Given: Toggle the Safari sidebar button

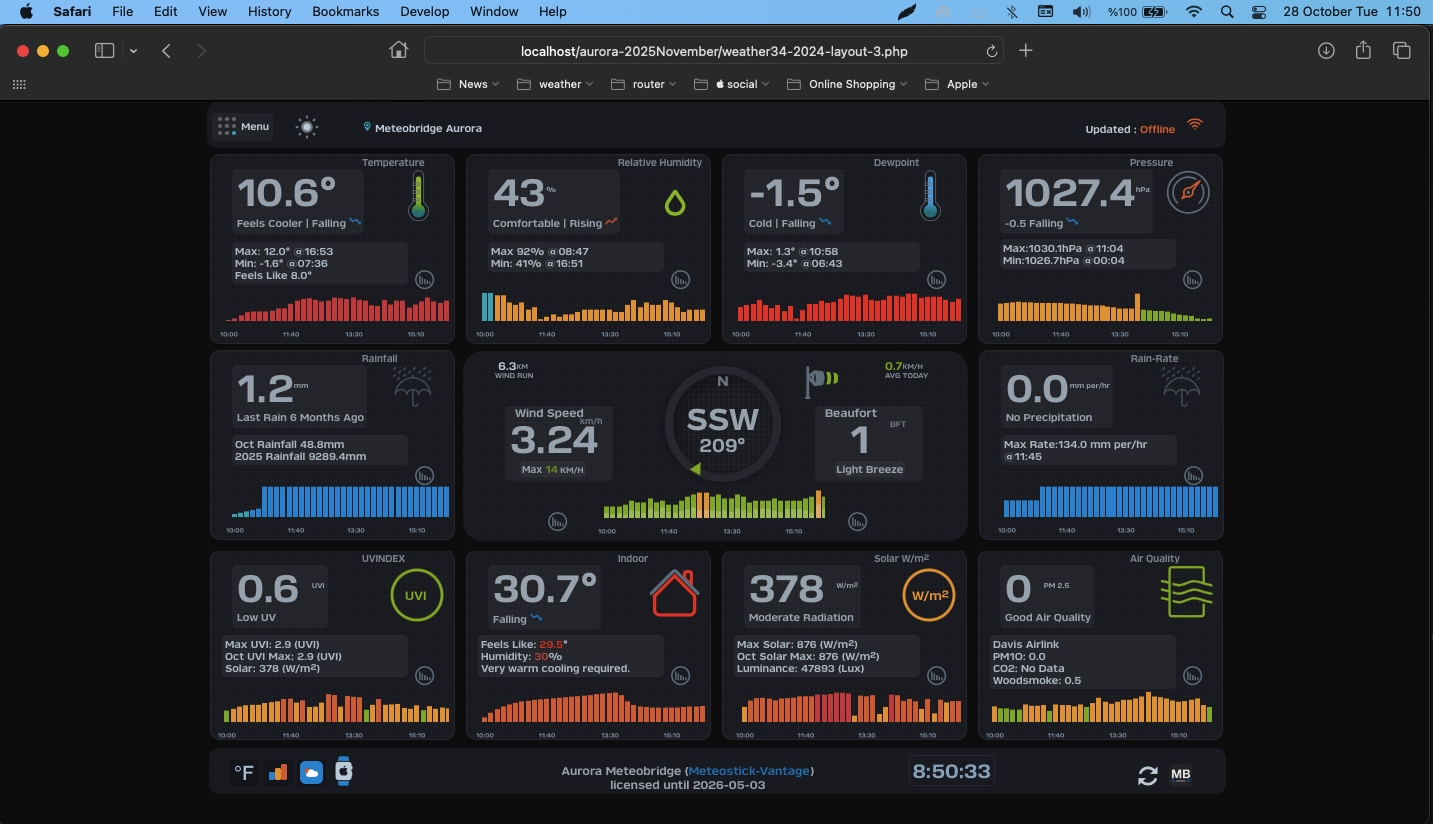Looking at the screenshot, I should (104, 51).
